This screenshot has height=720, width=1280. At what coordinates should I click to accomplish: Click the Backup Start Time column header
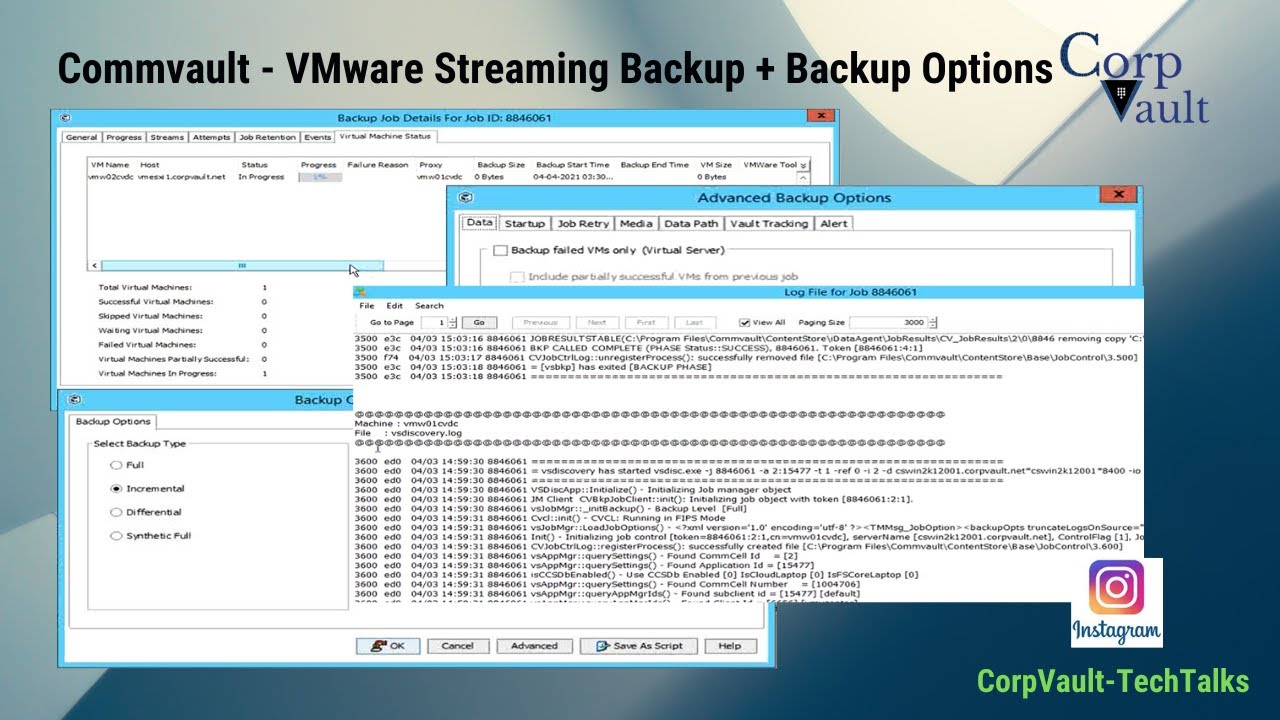573,165
